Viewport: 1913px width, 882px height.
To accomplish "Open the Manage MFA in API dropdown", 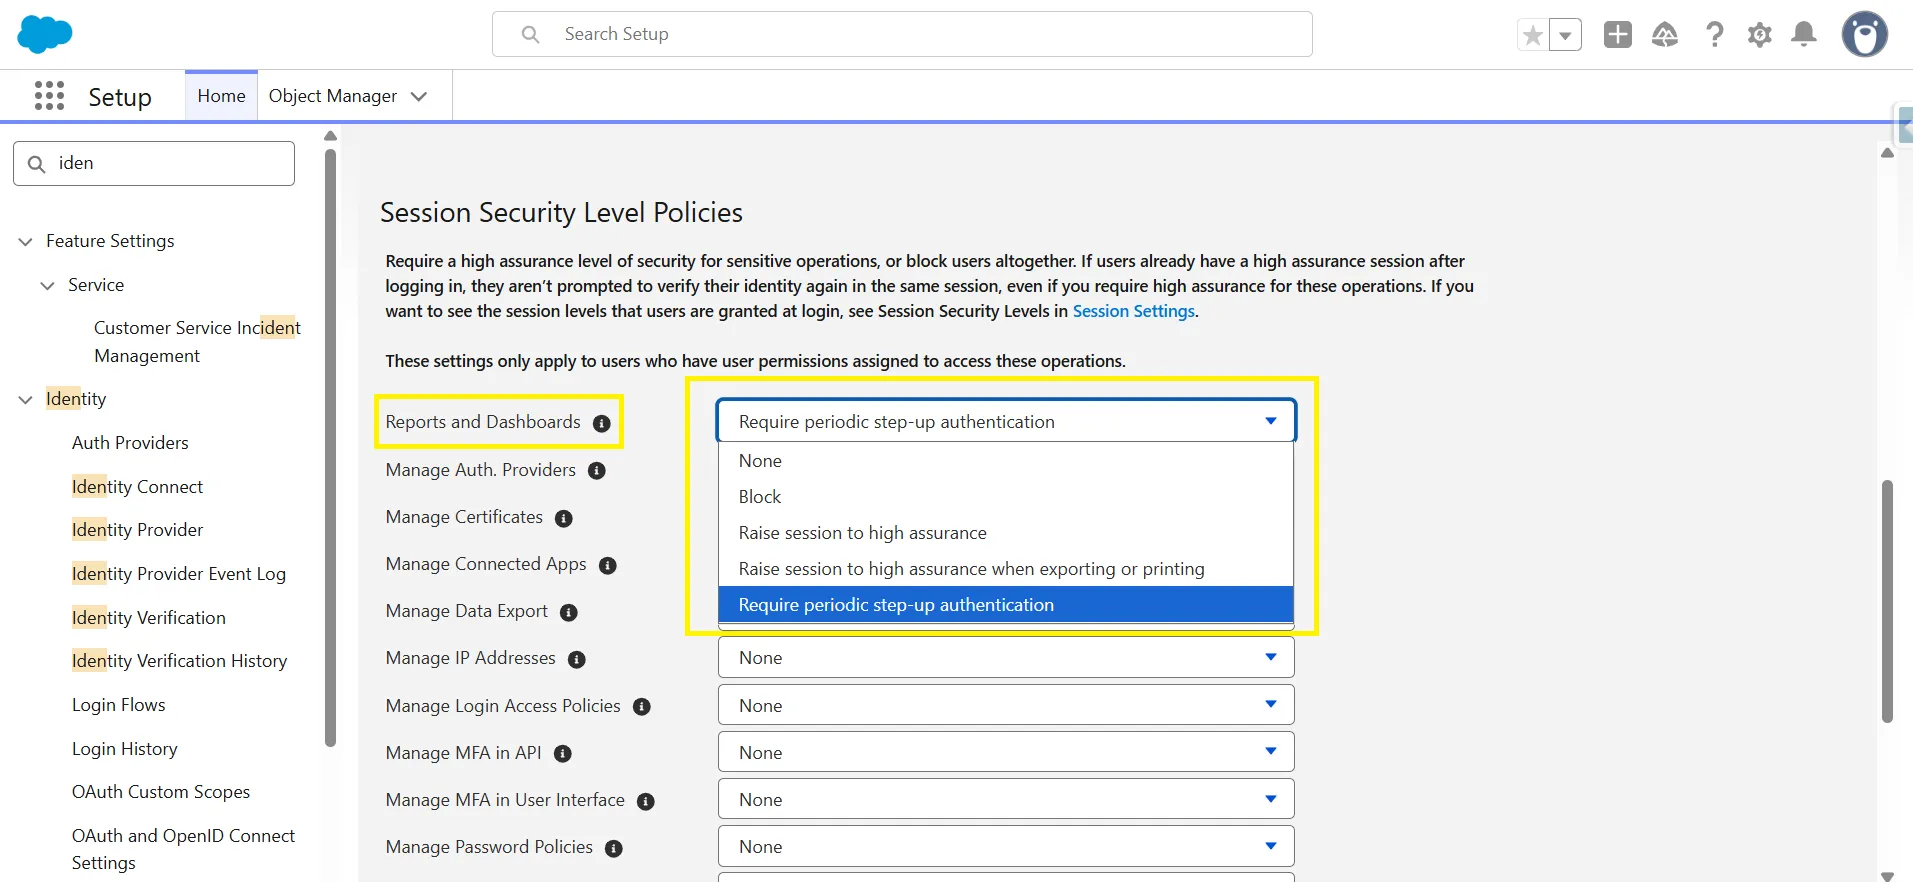I will coord(1006,752).
